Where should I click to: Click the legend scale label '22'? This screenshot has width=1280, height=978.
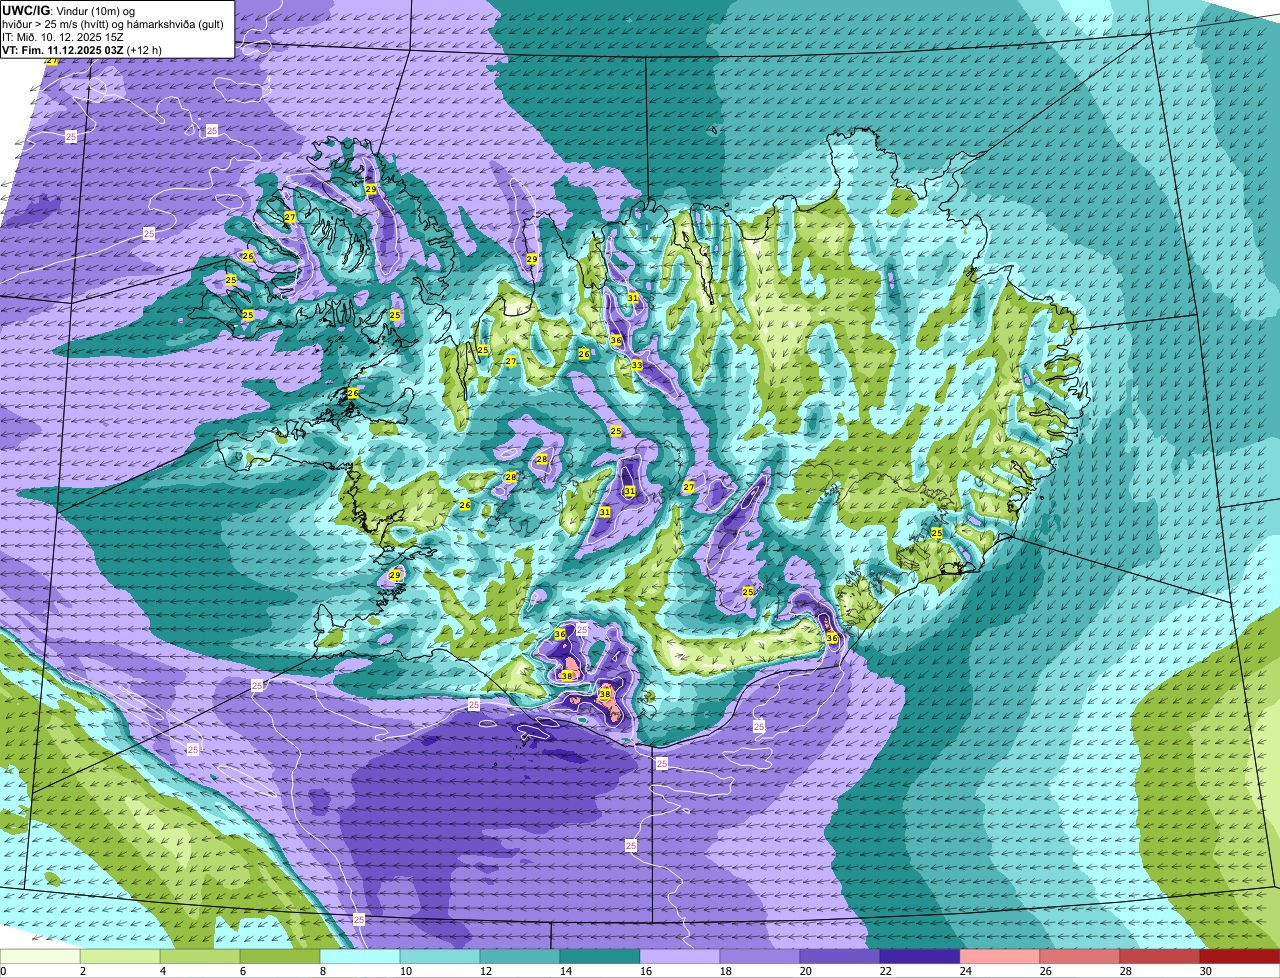pos(886,971)
